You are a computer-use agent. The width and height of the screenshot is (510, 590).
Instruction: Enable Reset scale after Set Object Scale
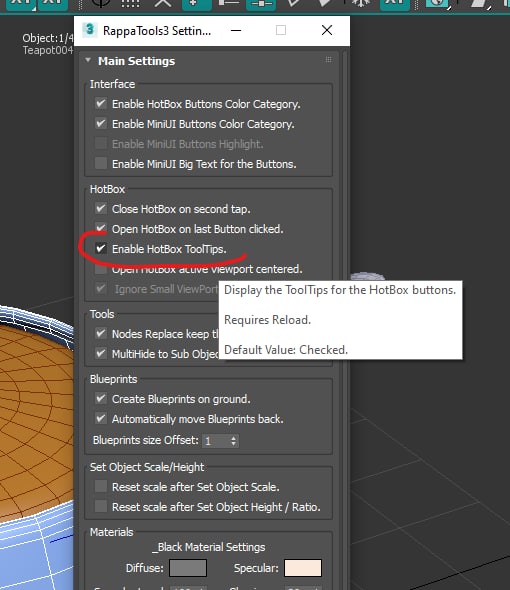(101, 487)
